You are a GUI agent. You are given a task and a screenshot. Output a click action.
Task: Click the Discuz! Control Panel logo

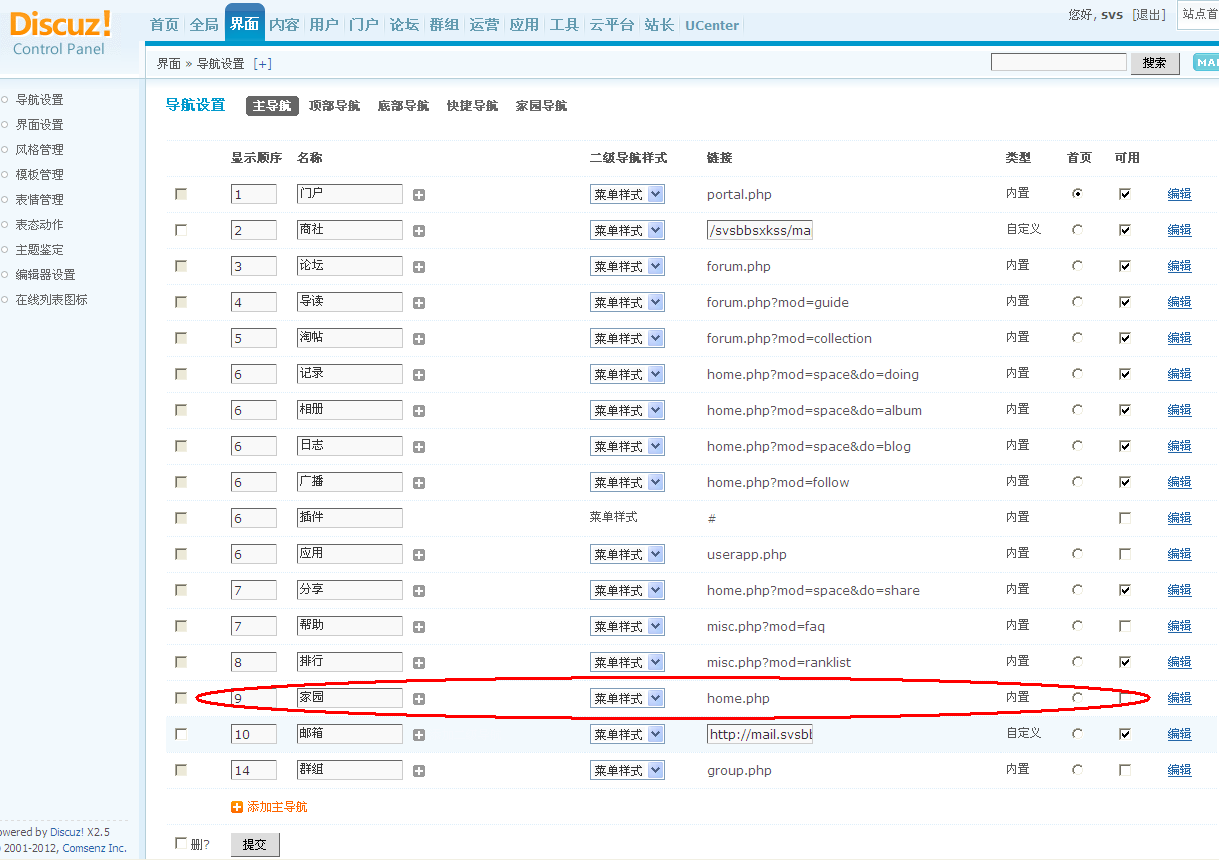pos(61,32)
